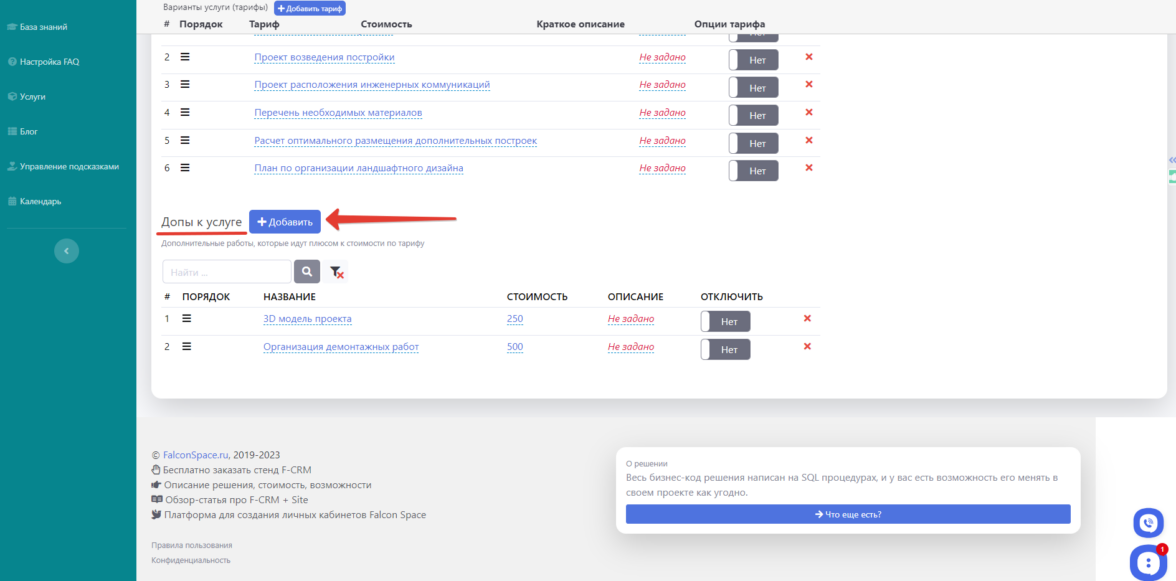Toggle 'Организация демонтажных работ' disable switch
The height and width of the screenshot is (581, 1176).
(725, 349)
